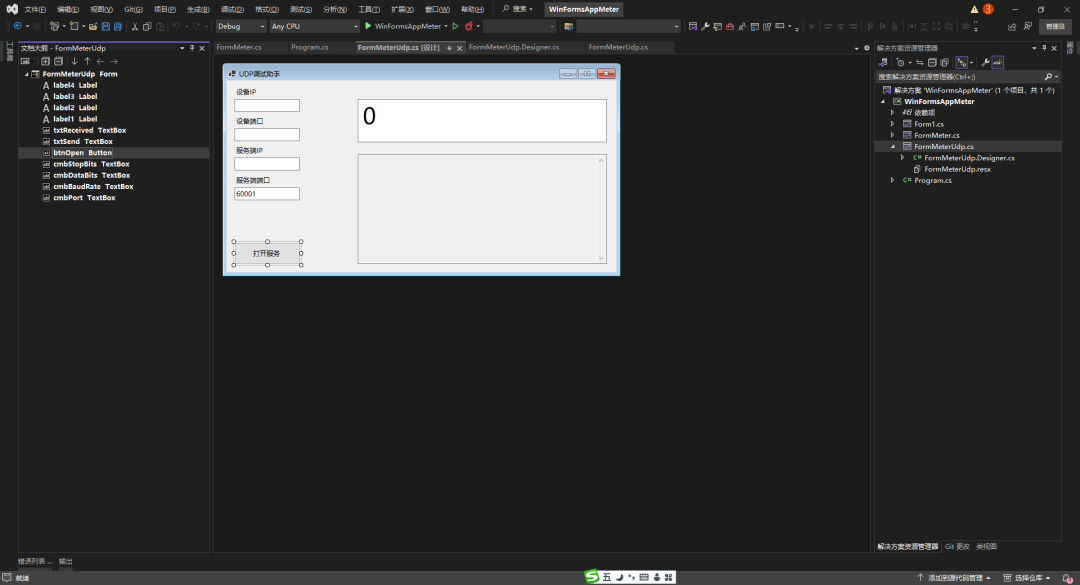Open the 调试(D) menu
1080x585 pixels.
(x=231, y=9)
